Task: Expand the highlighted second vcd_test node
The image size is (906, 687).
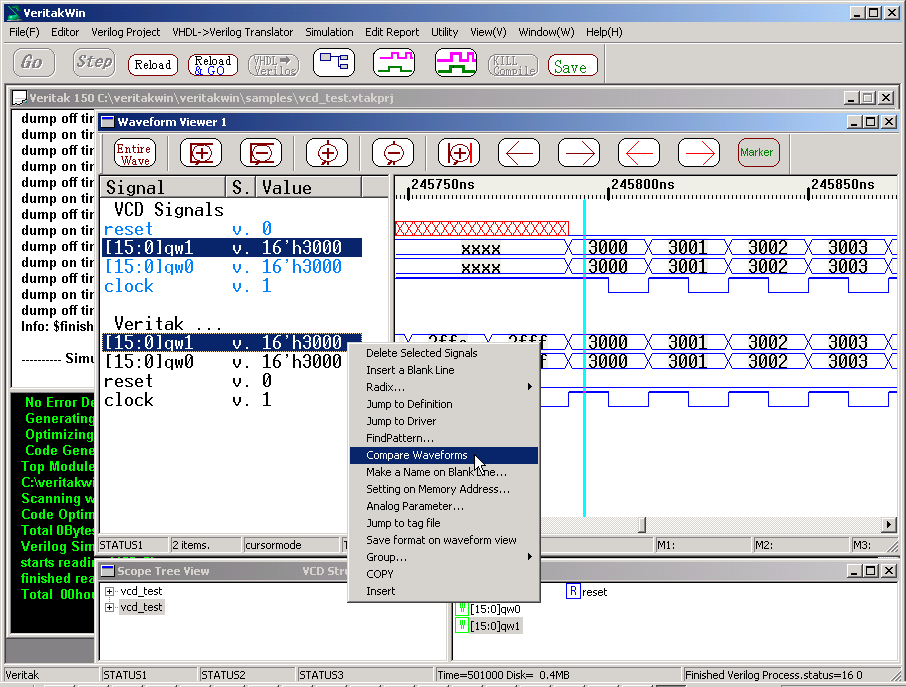Action: (109, 607)
